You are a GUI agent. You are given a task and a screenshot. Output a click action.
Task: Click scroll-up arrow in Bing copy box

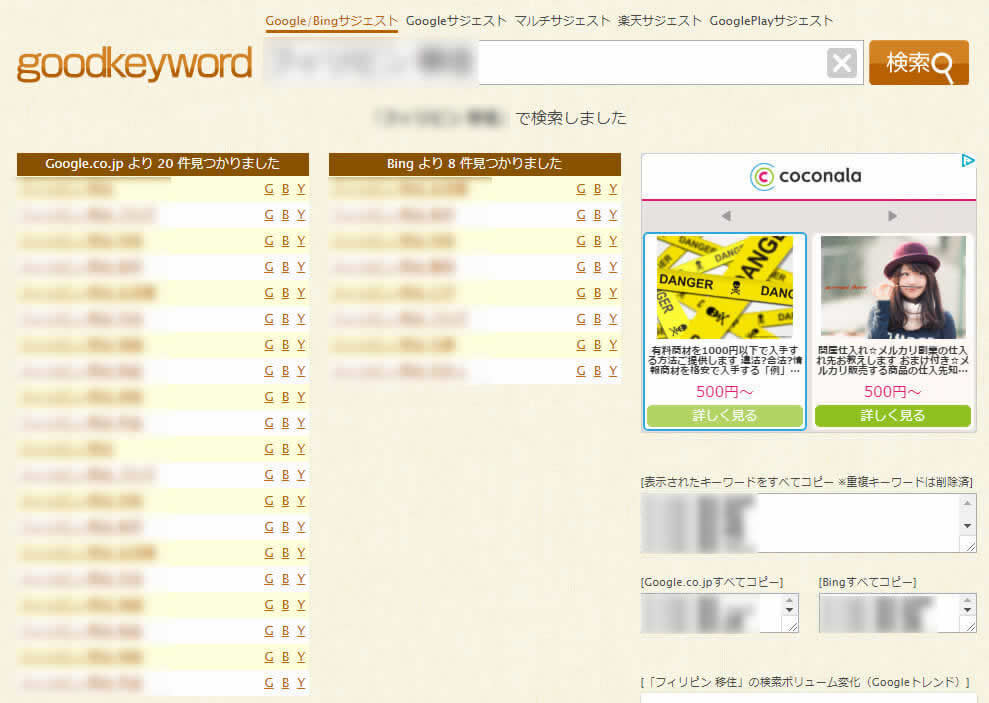click(967, 601)
